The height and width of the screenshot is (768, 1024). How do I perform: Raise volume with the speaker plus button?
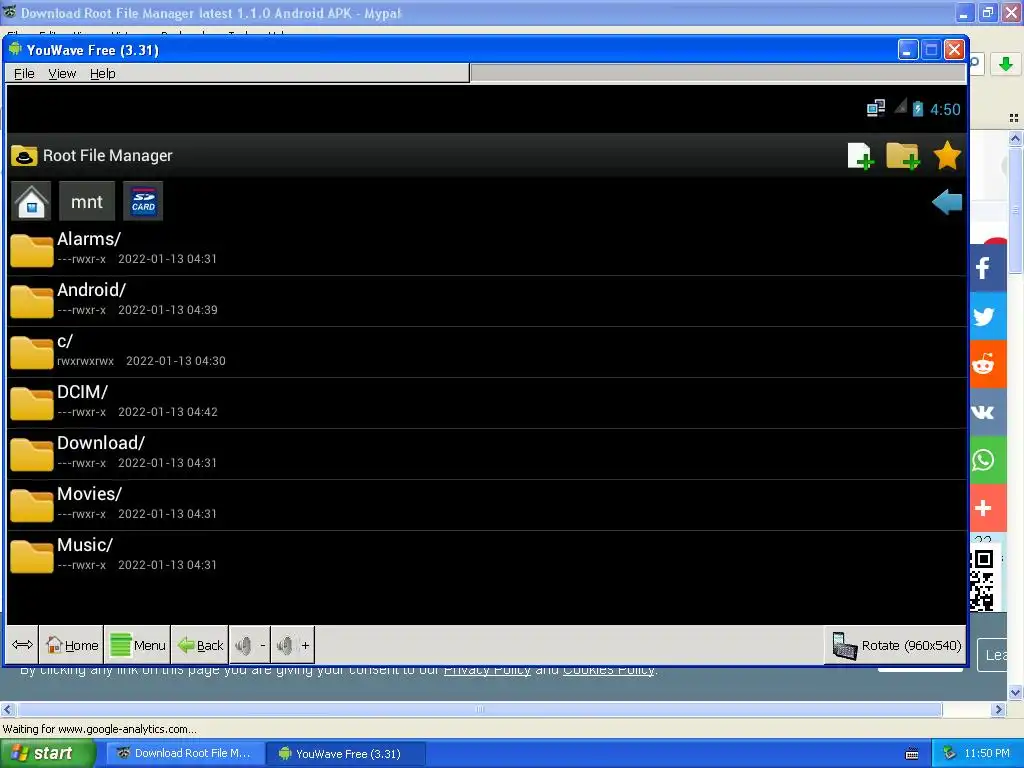coord(293,645)
